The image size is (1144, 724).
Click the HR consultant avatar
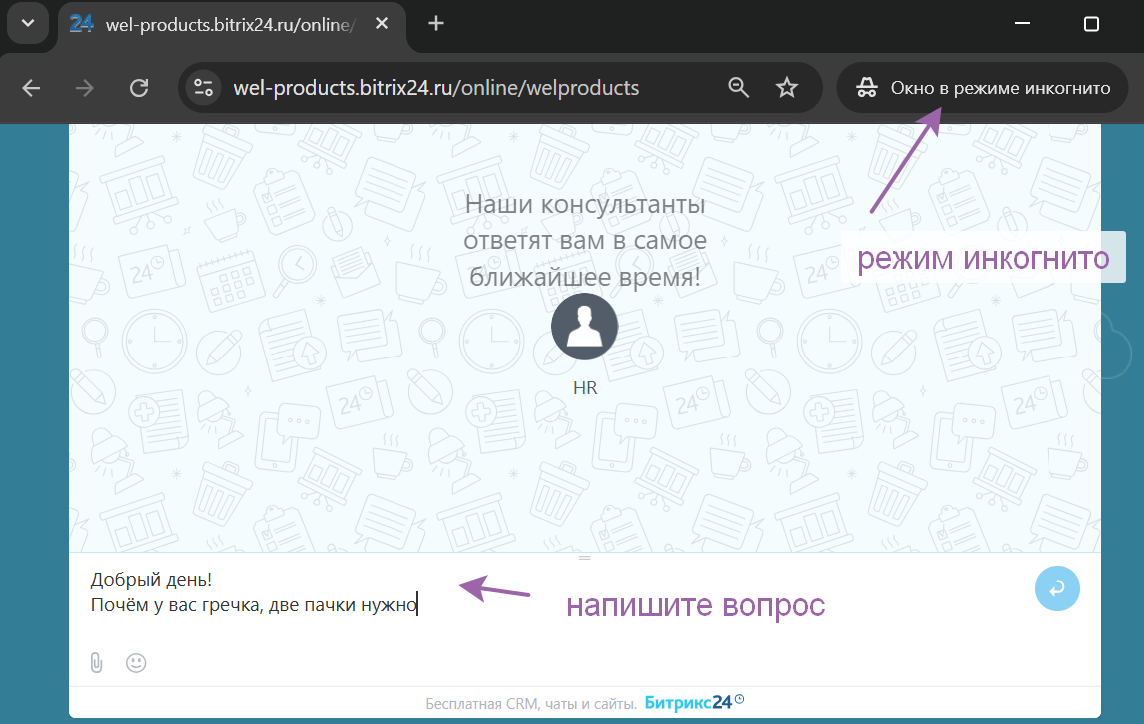point(584,326)
